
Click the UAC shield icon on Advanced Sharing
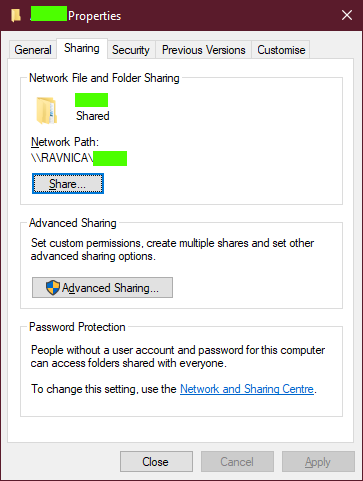[53, 287]
